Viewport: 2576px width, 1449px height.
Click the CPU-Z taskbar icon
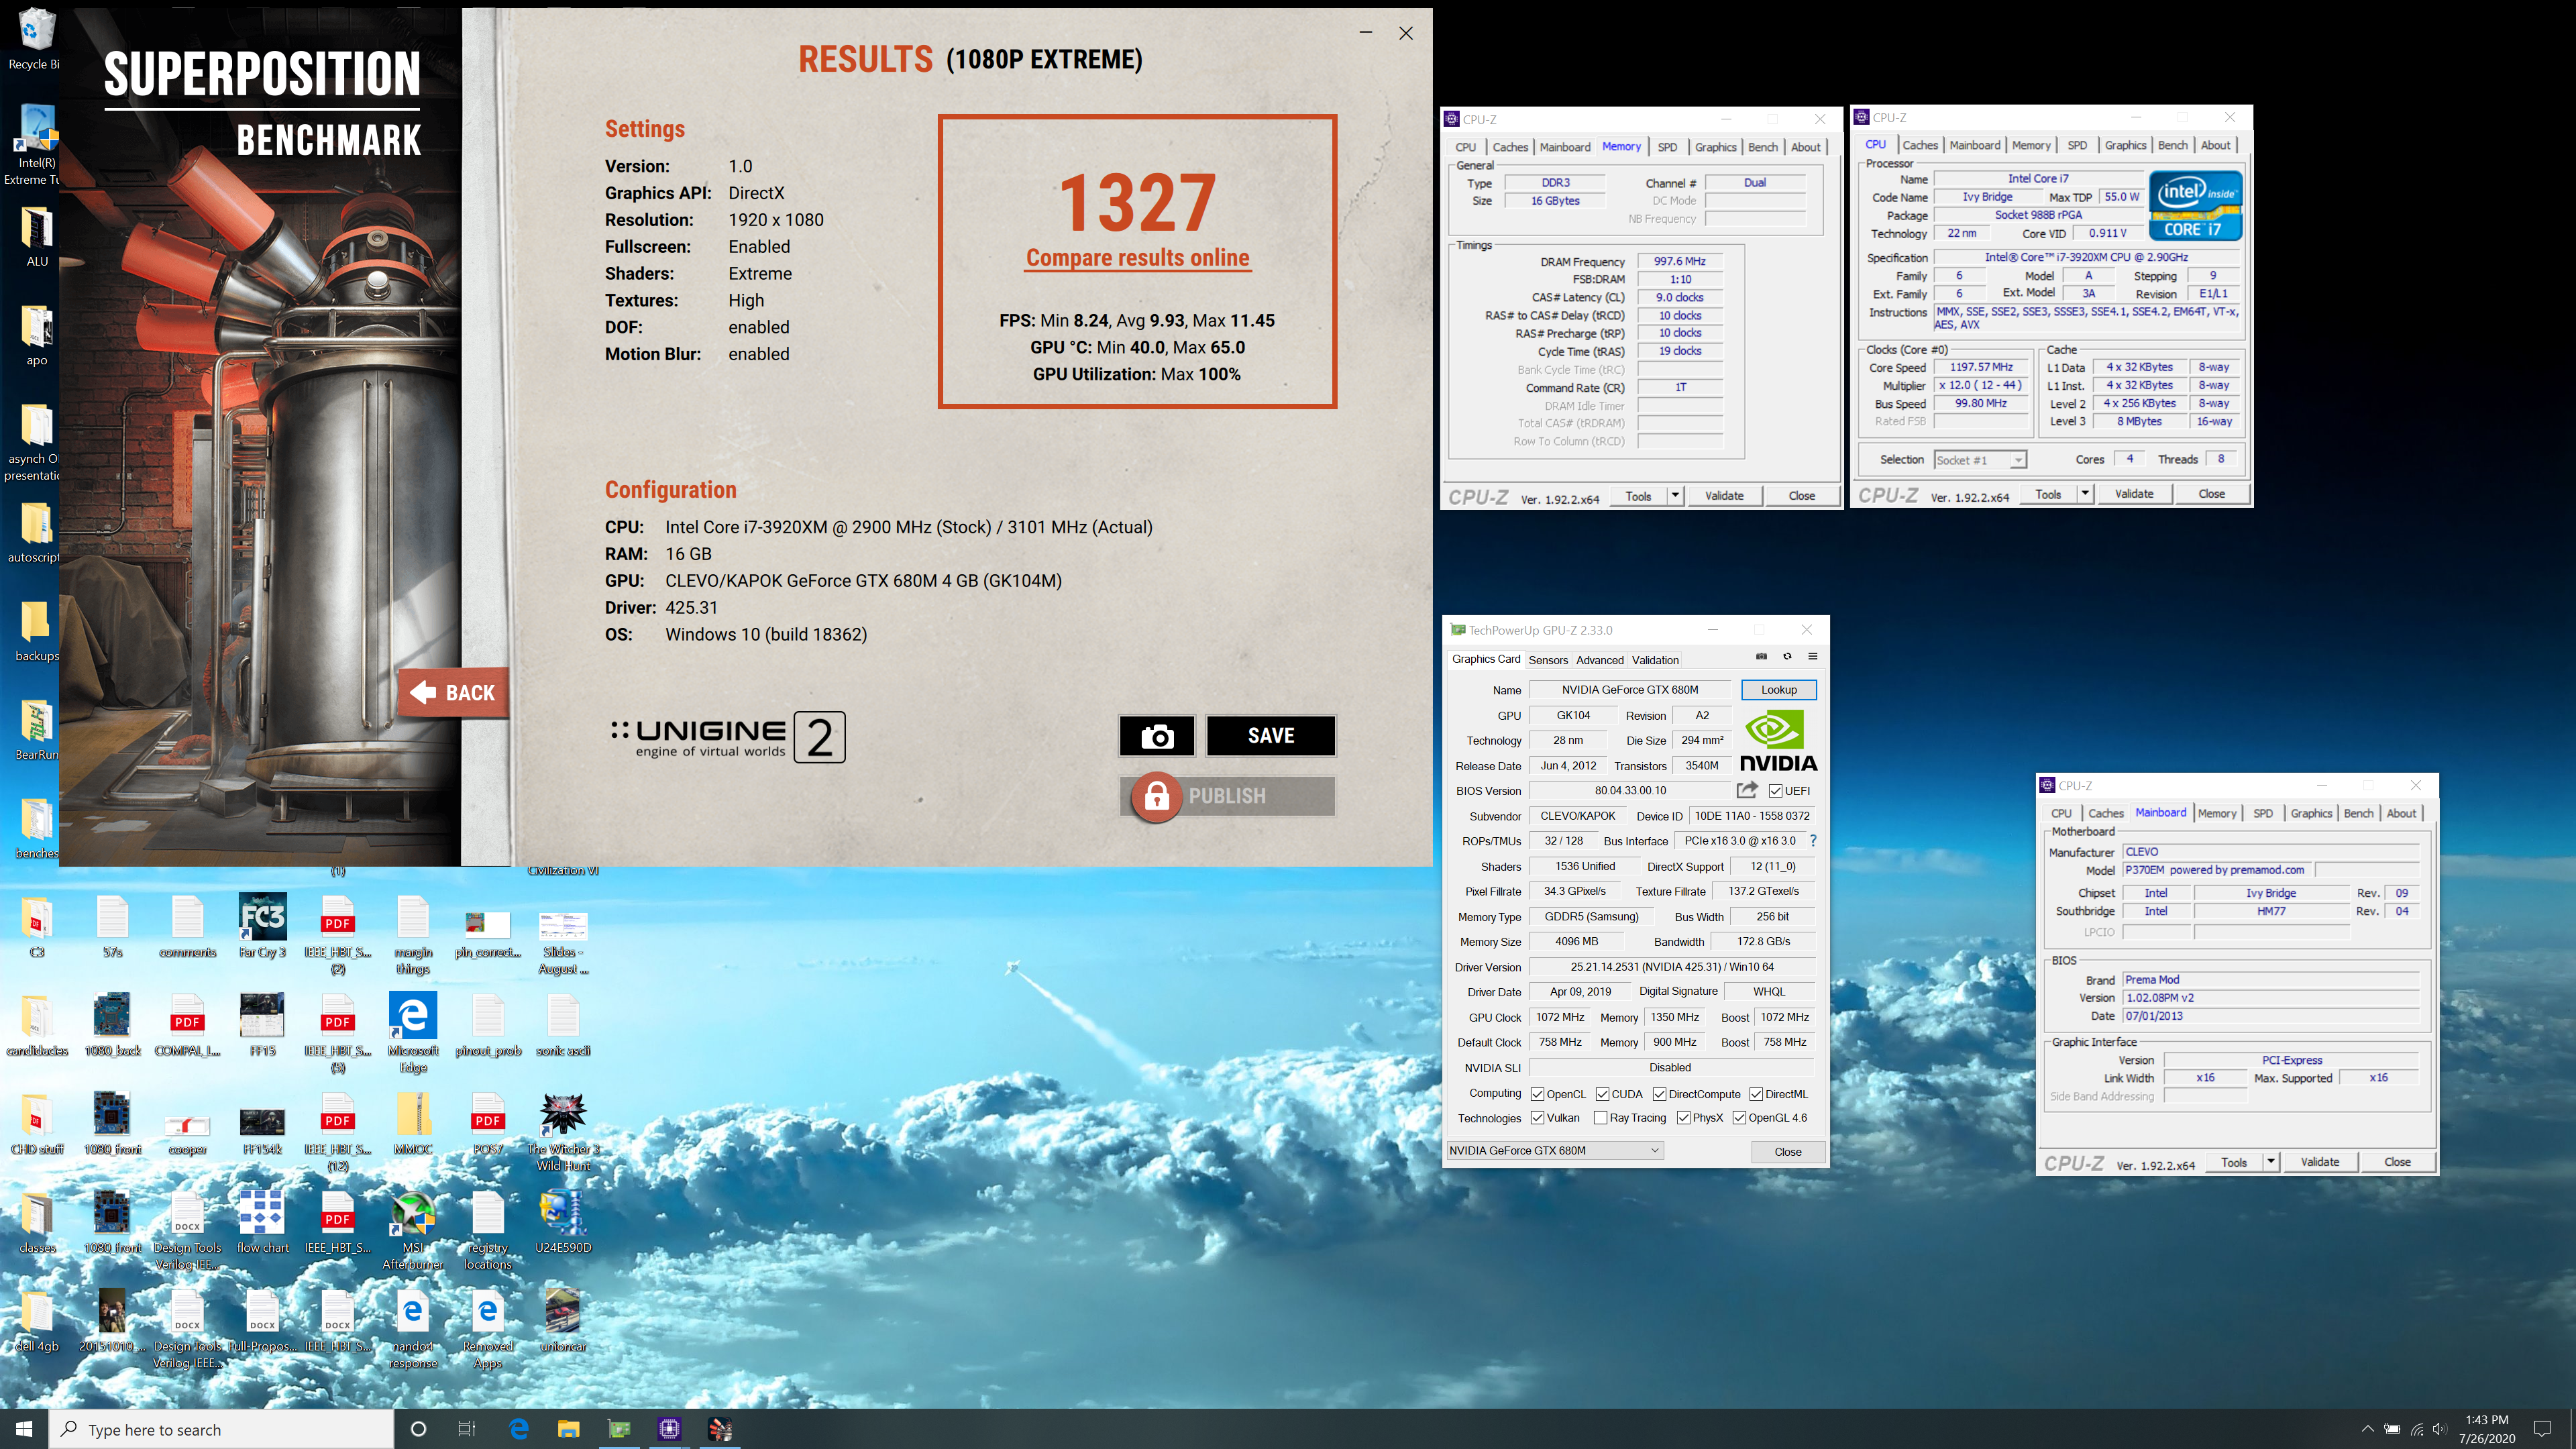click(x=669, y=1429)
